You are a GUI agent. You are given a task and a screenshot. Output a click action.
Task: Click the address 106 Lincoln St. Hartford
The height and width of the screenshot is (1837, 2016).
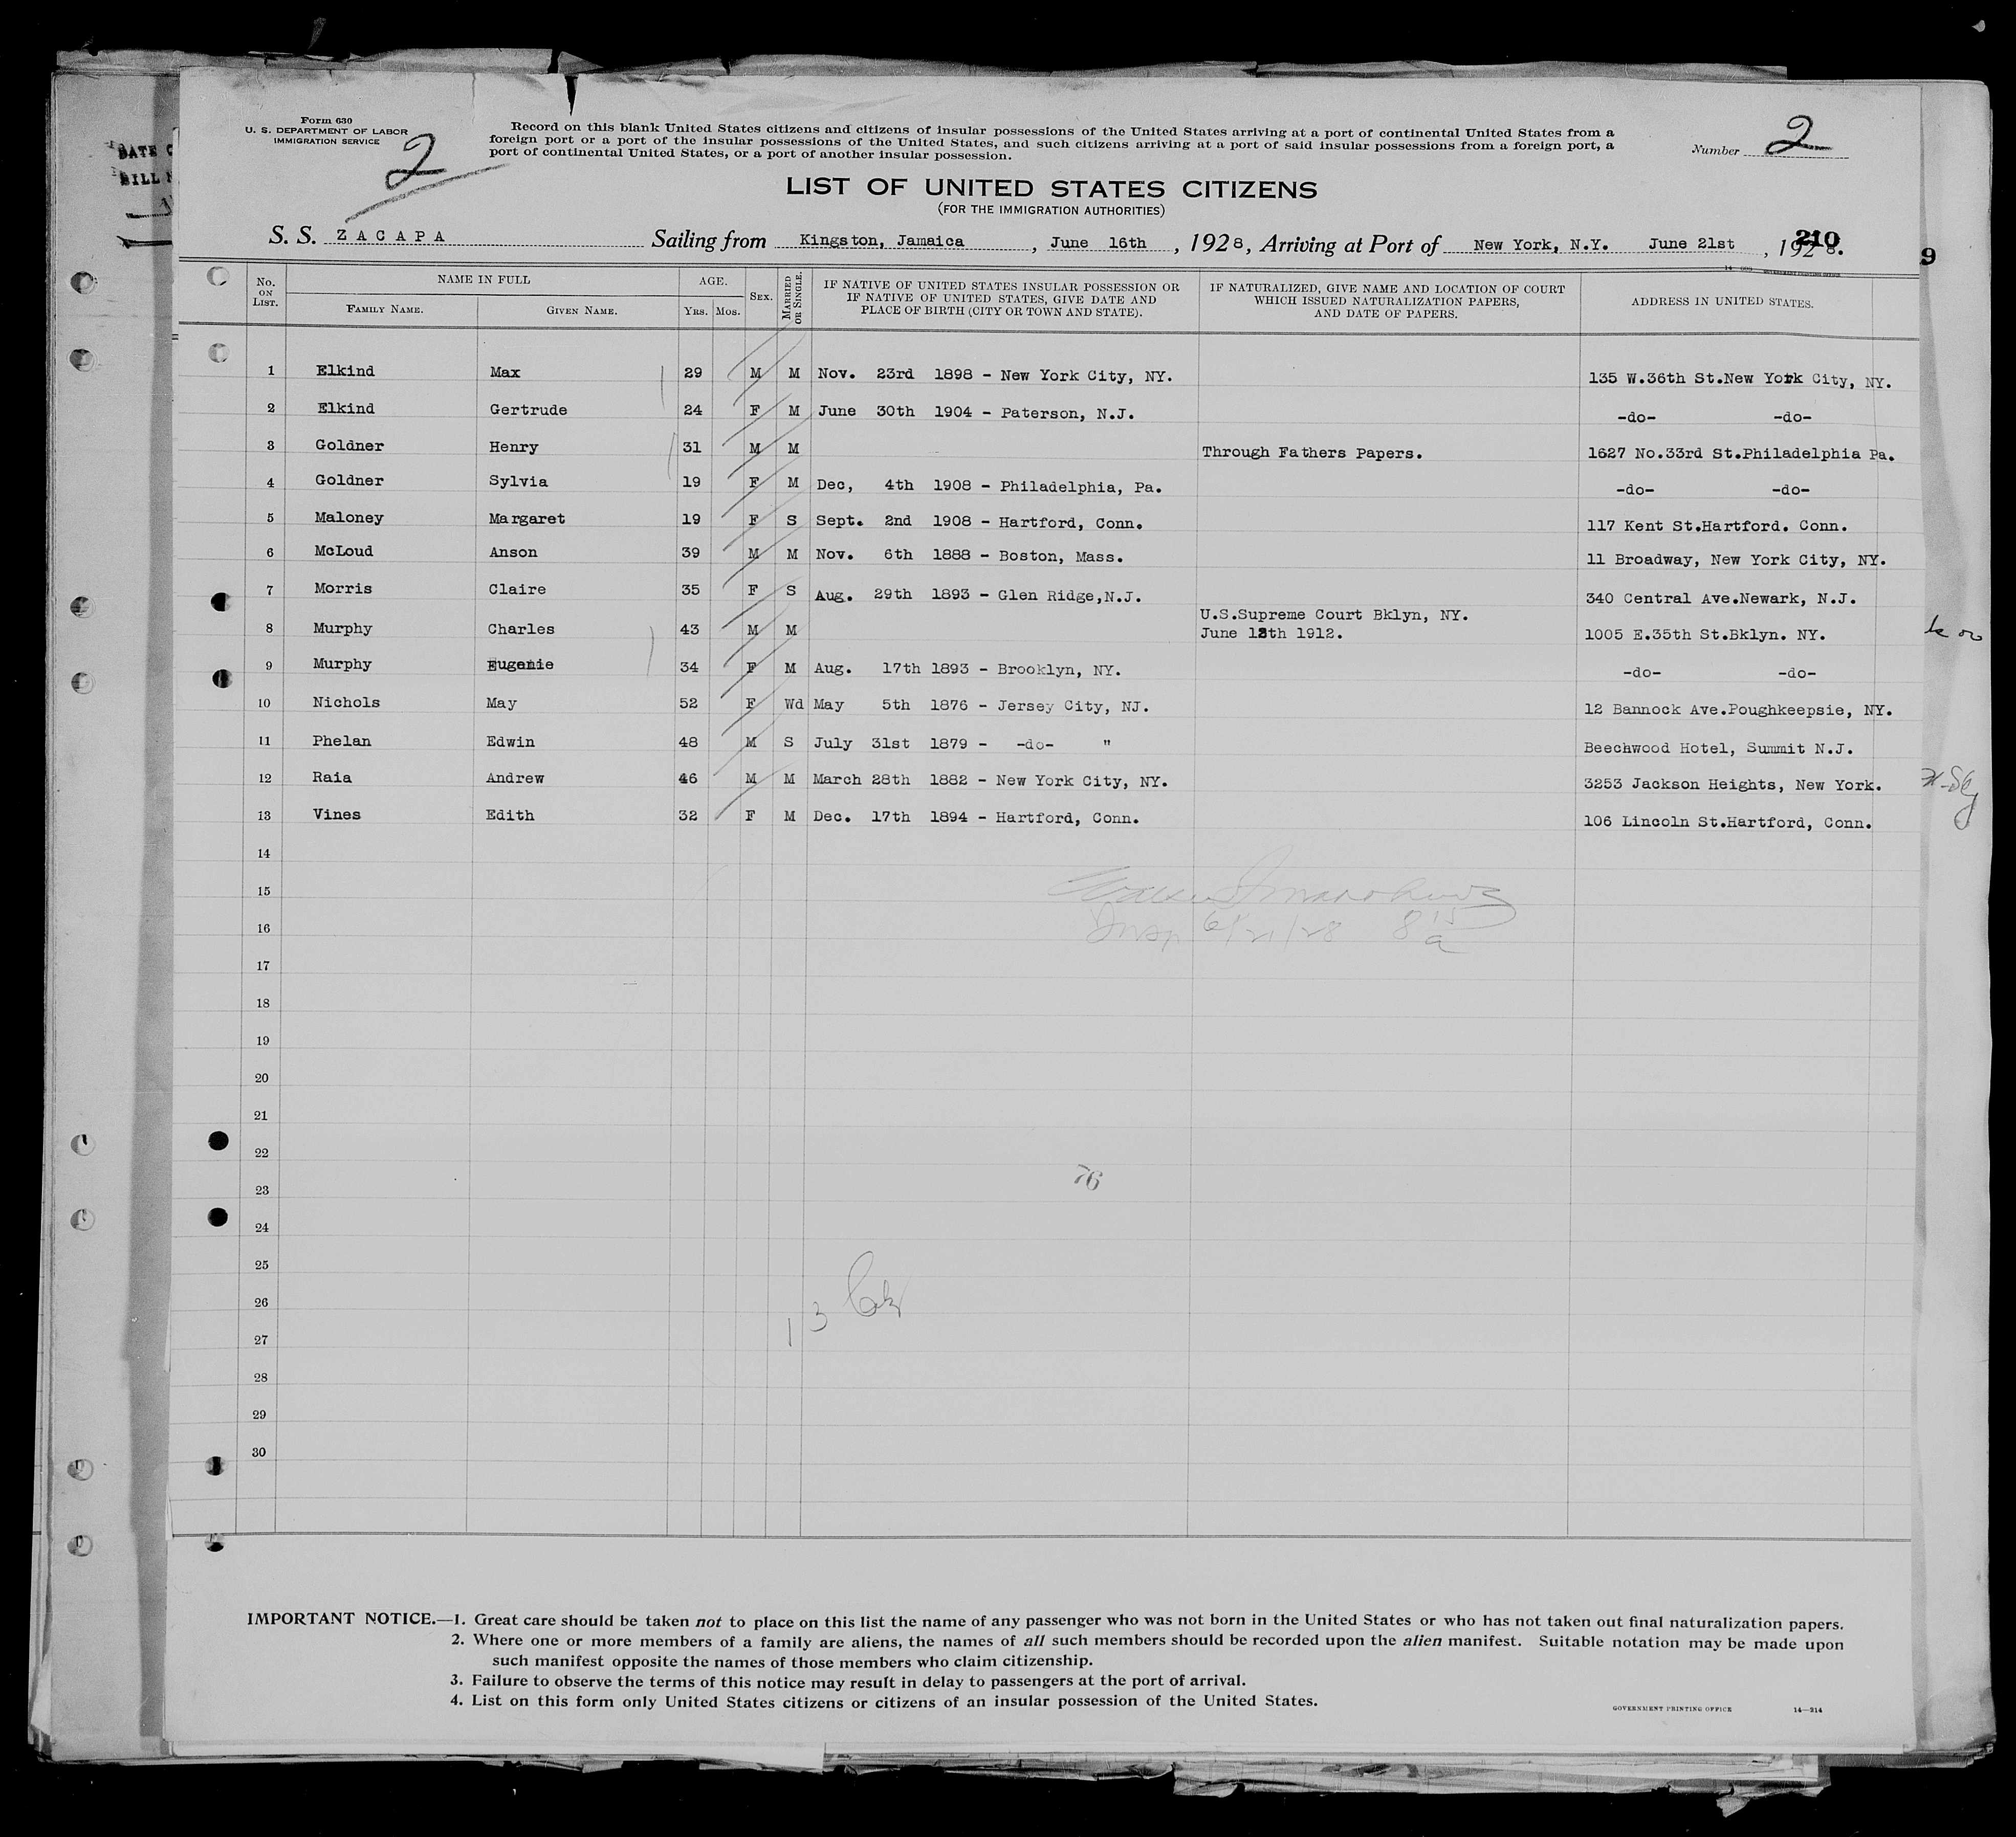click(x=1727, y=823)
